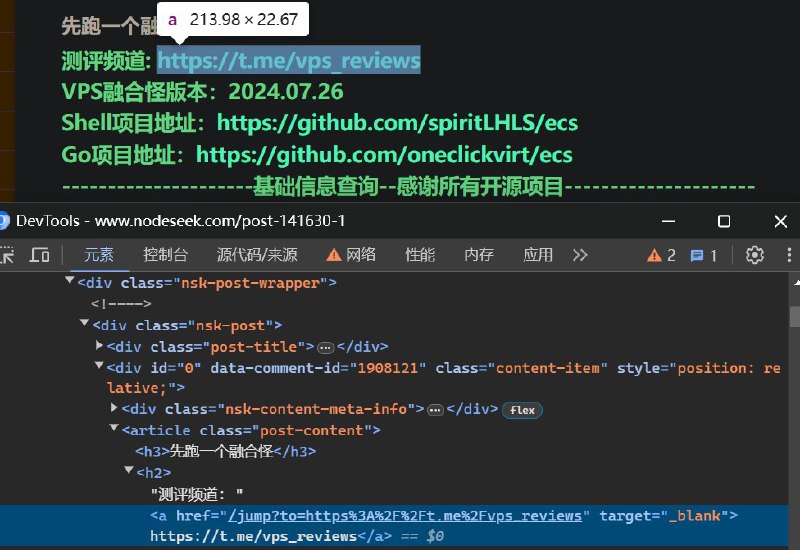
Task: Switch to the 控制台 tab
Action: click(165, 255)
